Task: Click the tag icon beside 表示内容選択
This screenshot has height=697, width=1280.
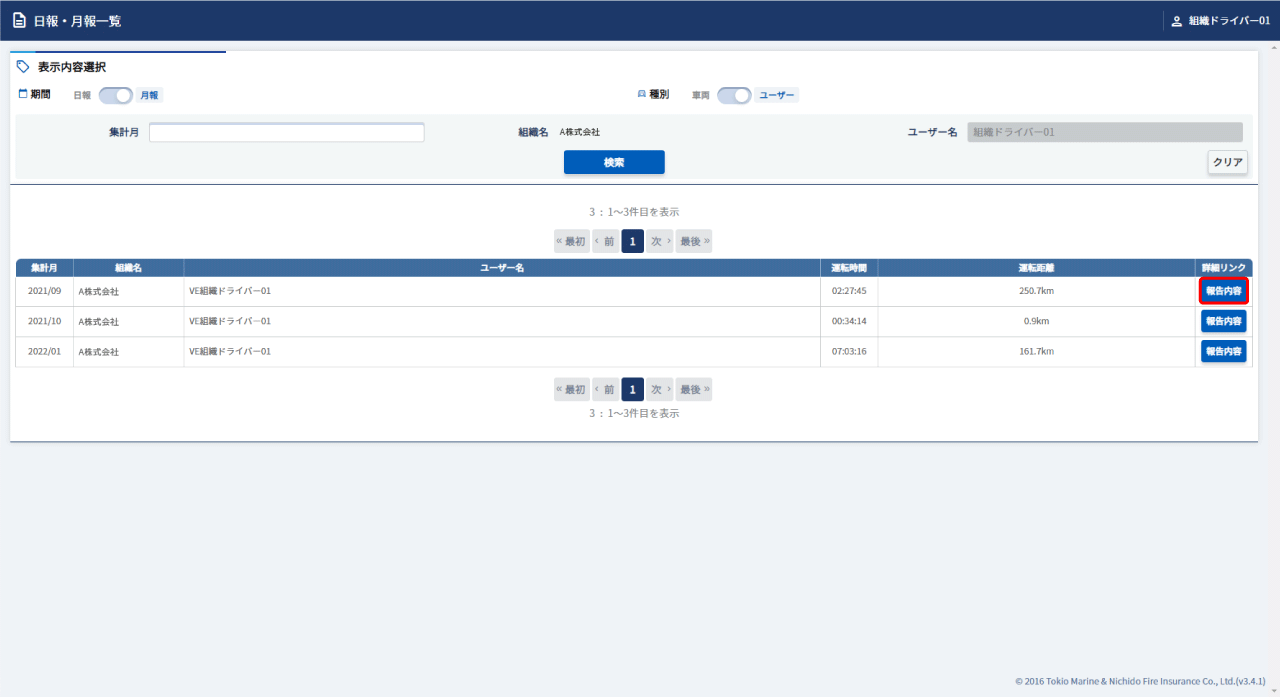Action: (24, 67)
